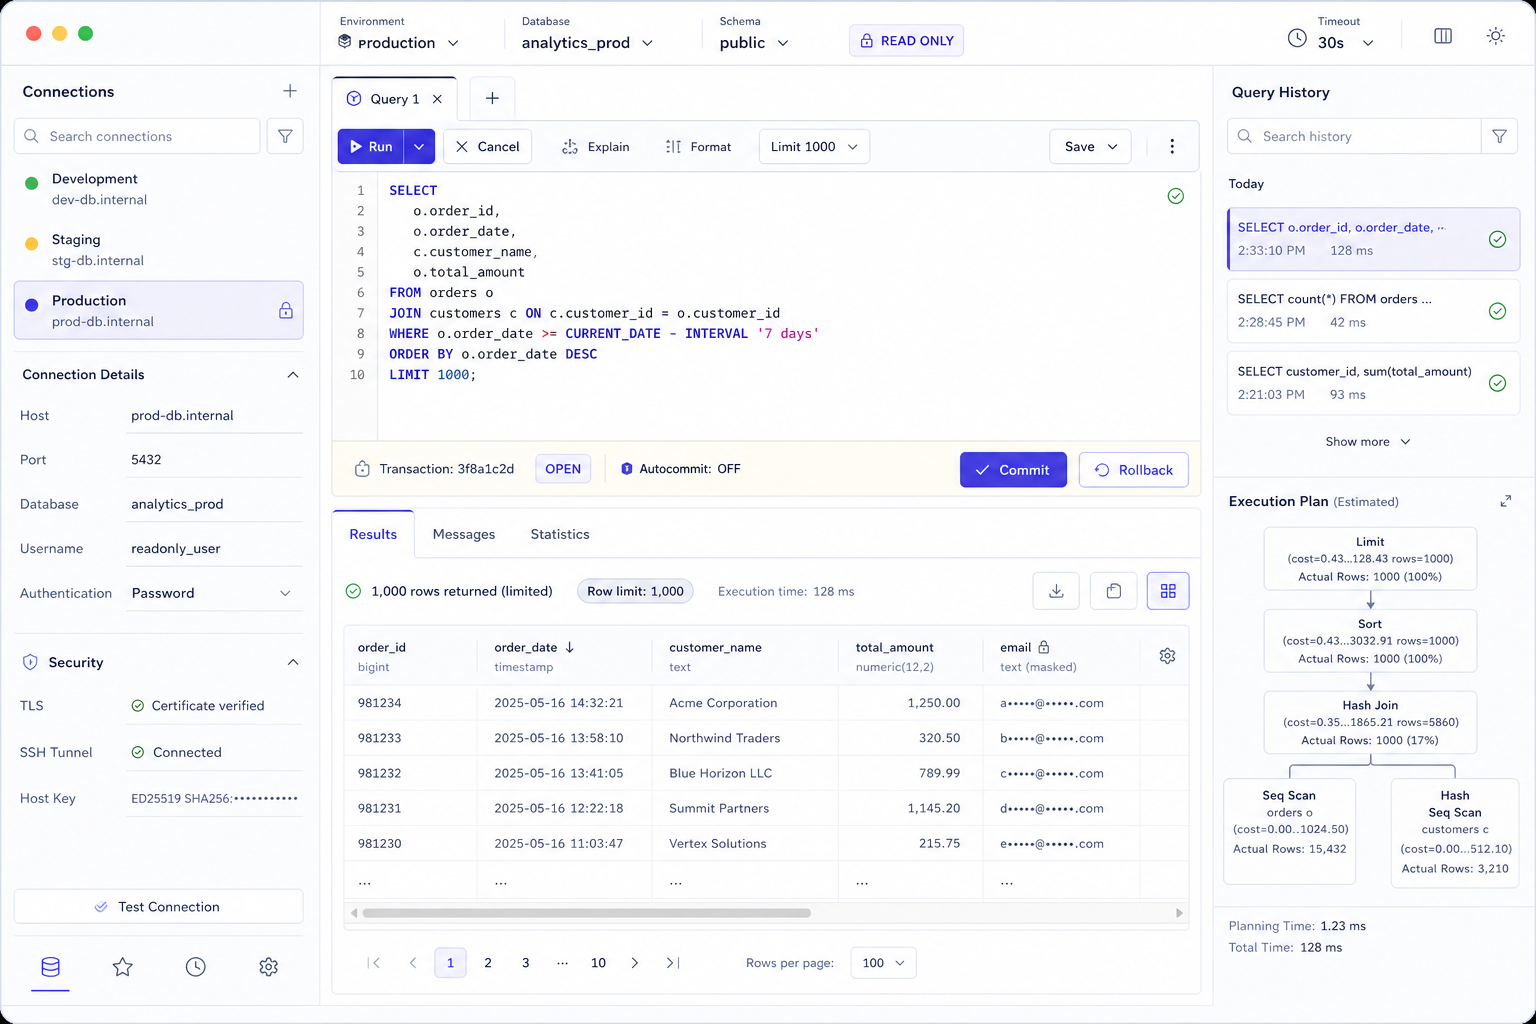Toggle the layout panels icon
1536x1024 pixels.
pos(1443,36)
